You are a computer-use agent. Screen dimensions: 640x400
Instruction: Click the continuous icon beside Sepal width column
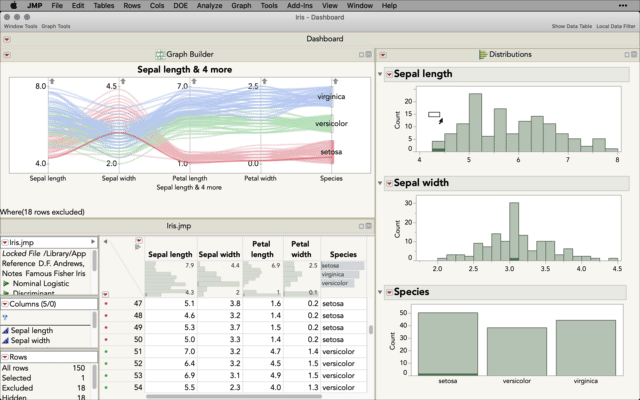[5, 340]
